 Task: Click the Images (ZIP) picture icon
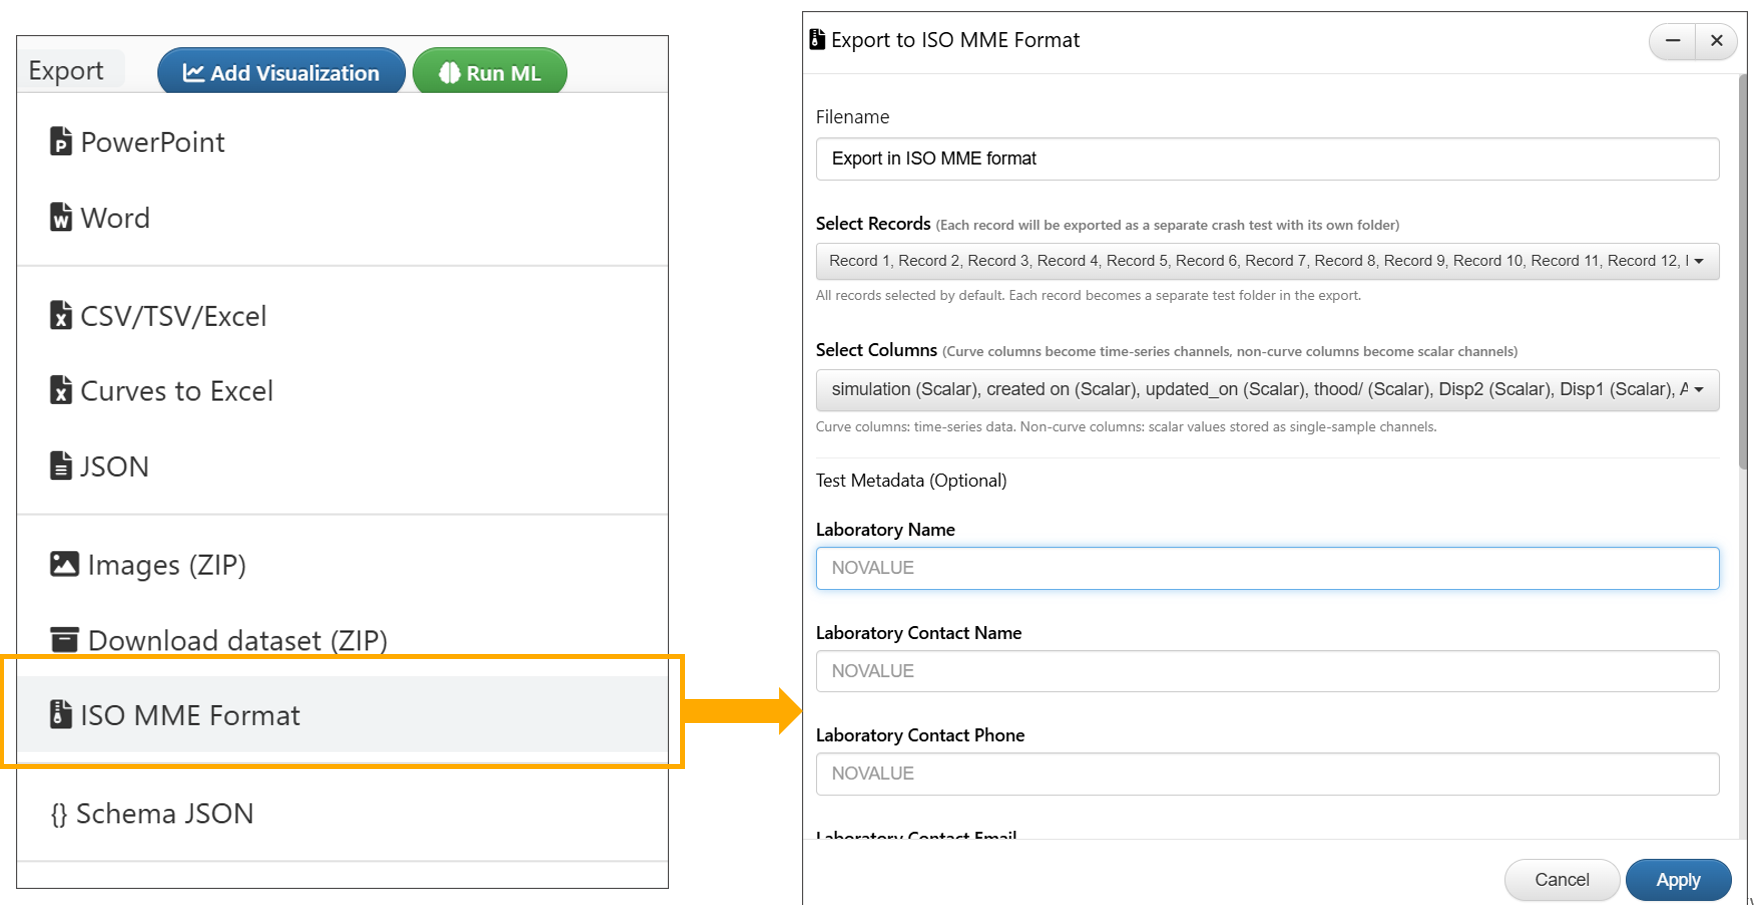[x=64, y=565]
